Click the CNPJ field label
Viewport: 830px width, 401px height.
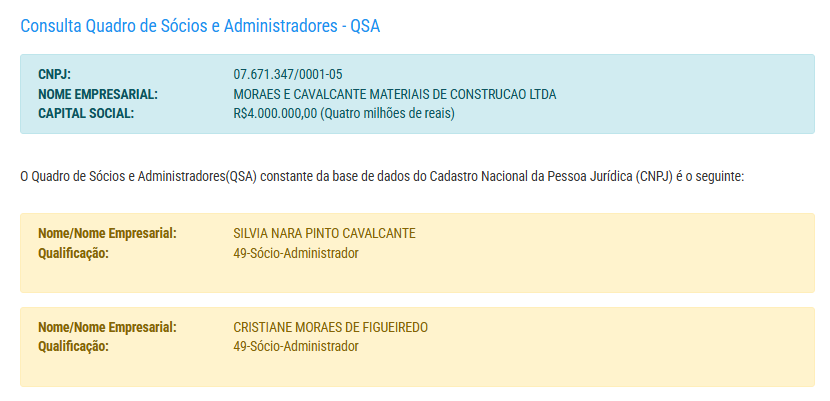[x=54, y=74]
